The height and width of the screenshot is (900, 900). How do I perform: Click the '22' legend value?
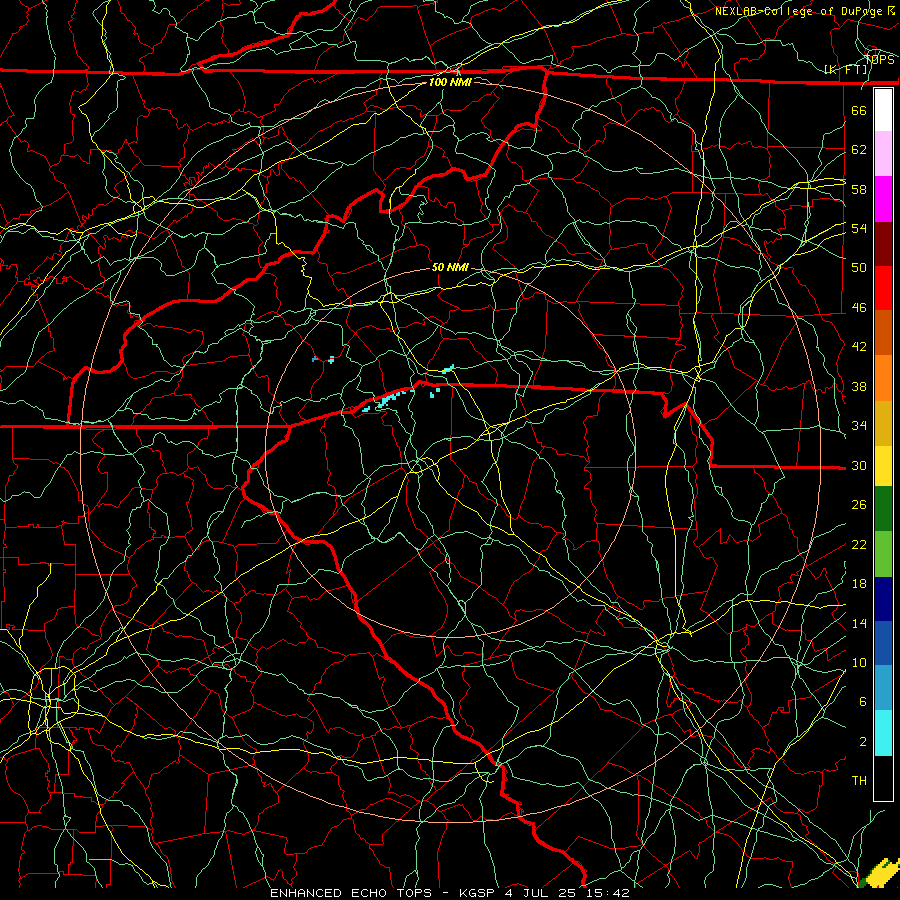tap(859, 544)
